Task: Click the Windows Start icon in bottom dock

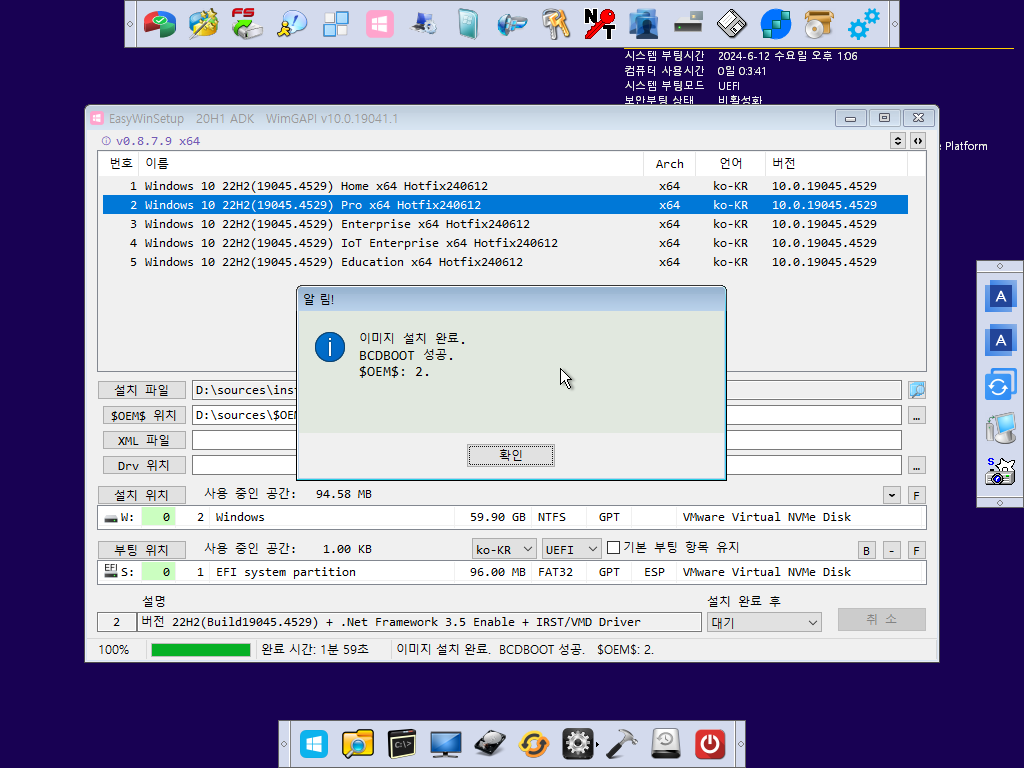Action: point(314,744)
